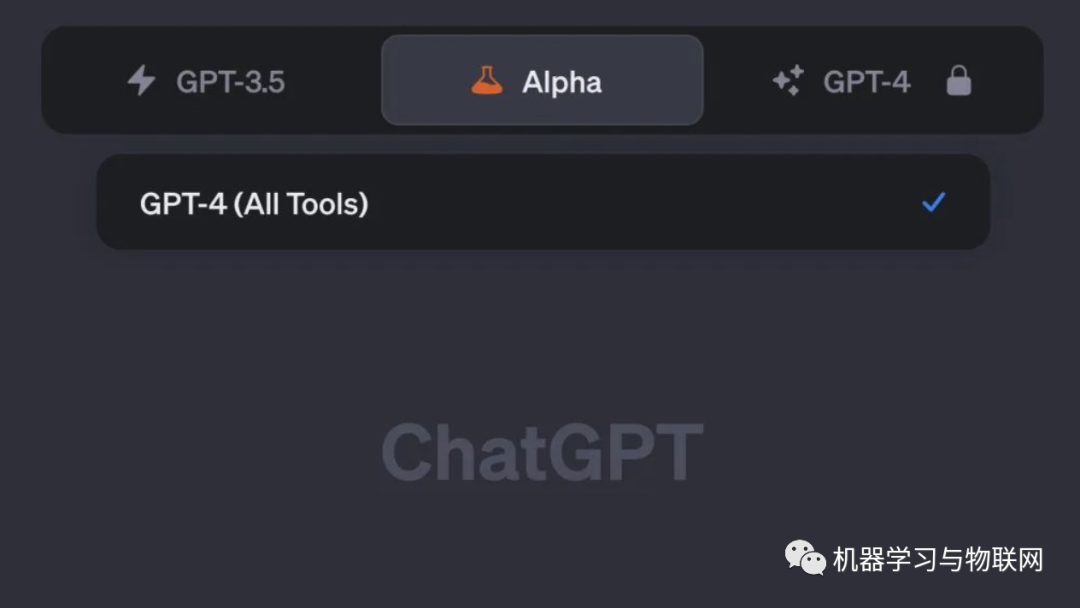Click the "Alpha" text label
The image size is (1080, 608).
click(562, 82)
